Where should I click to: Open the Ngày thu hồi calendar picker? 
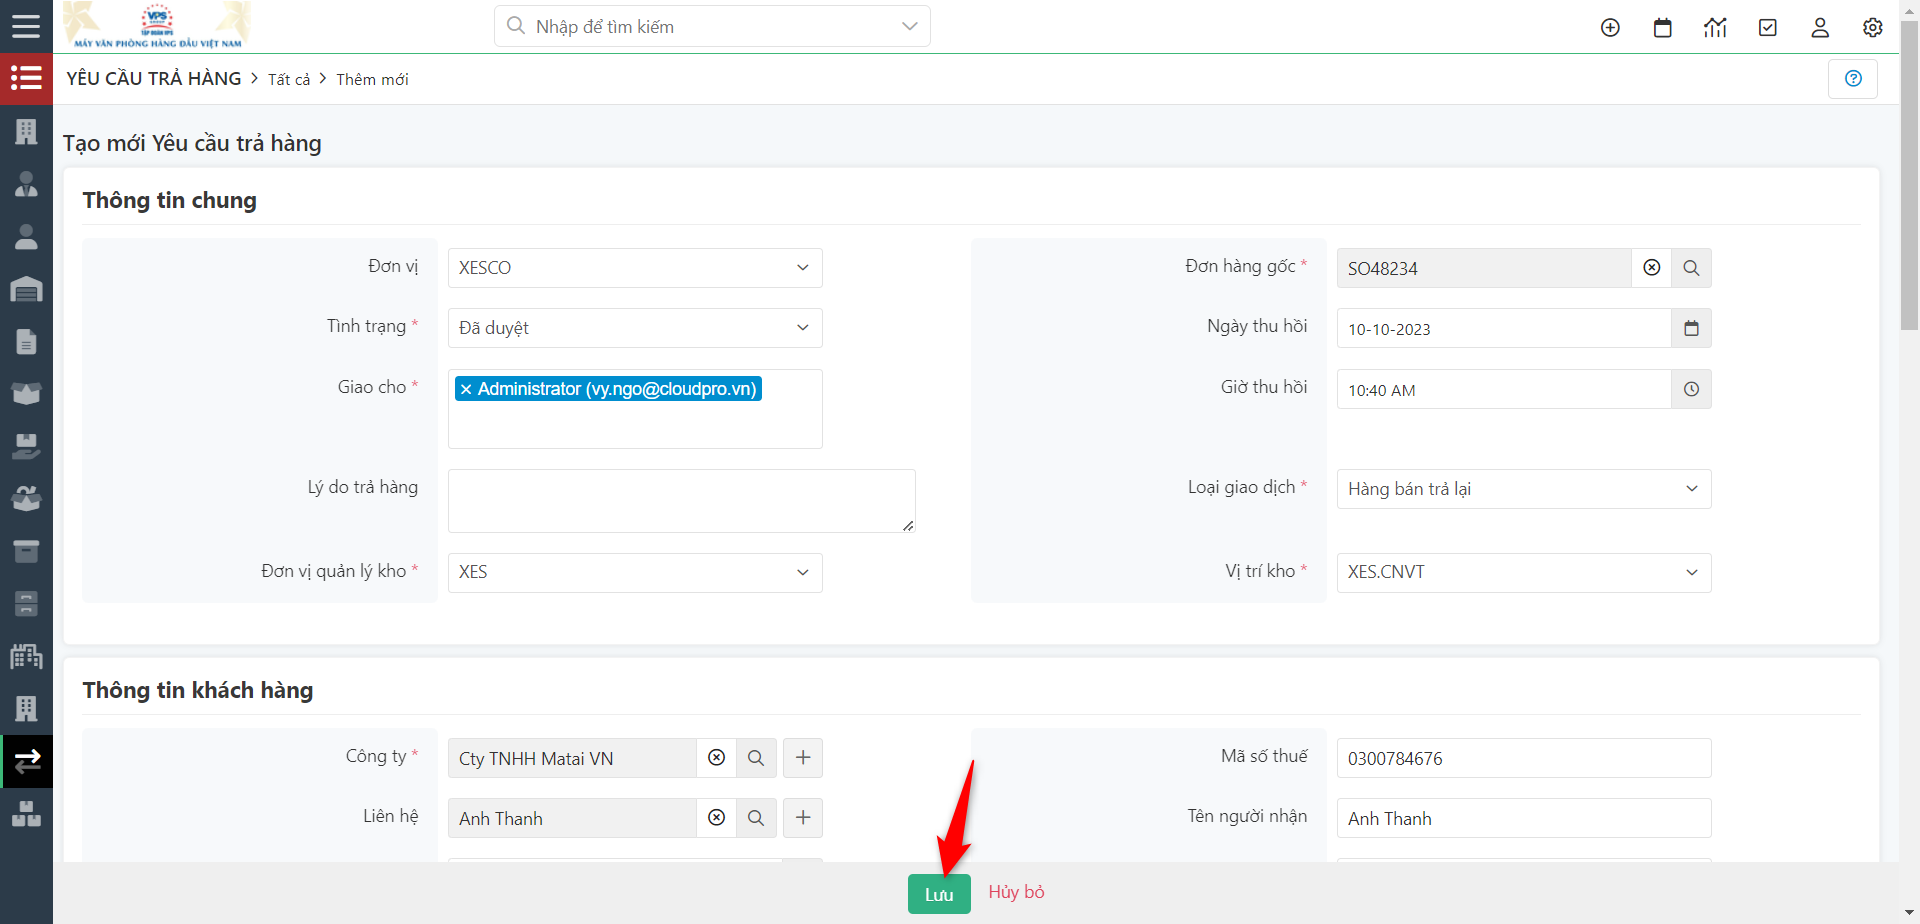pyautogui.click(x=1691, y=328)
